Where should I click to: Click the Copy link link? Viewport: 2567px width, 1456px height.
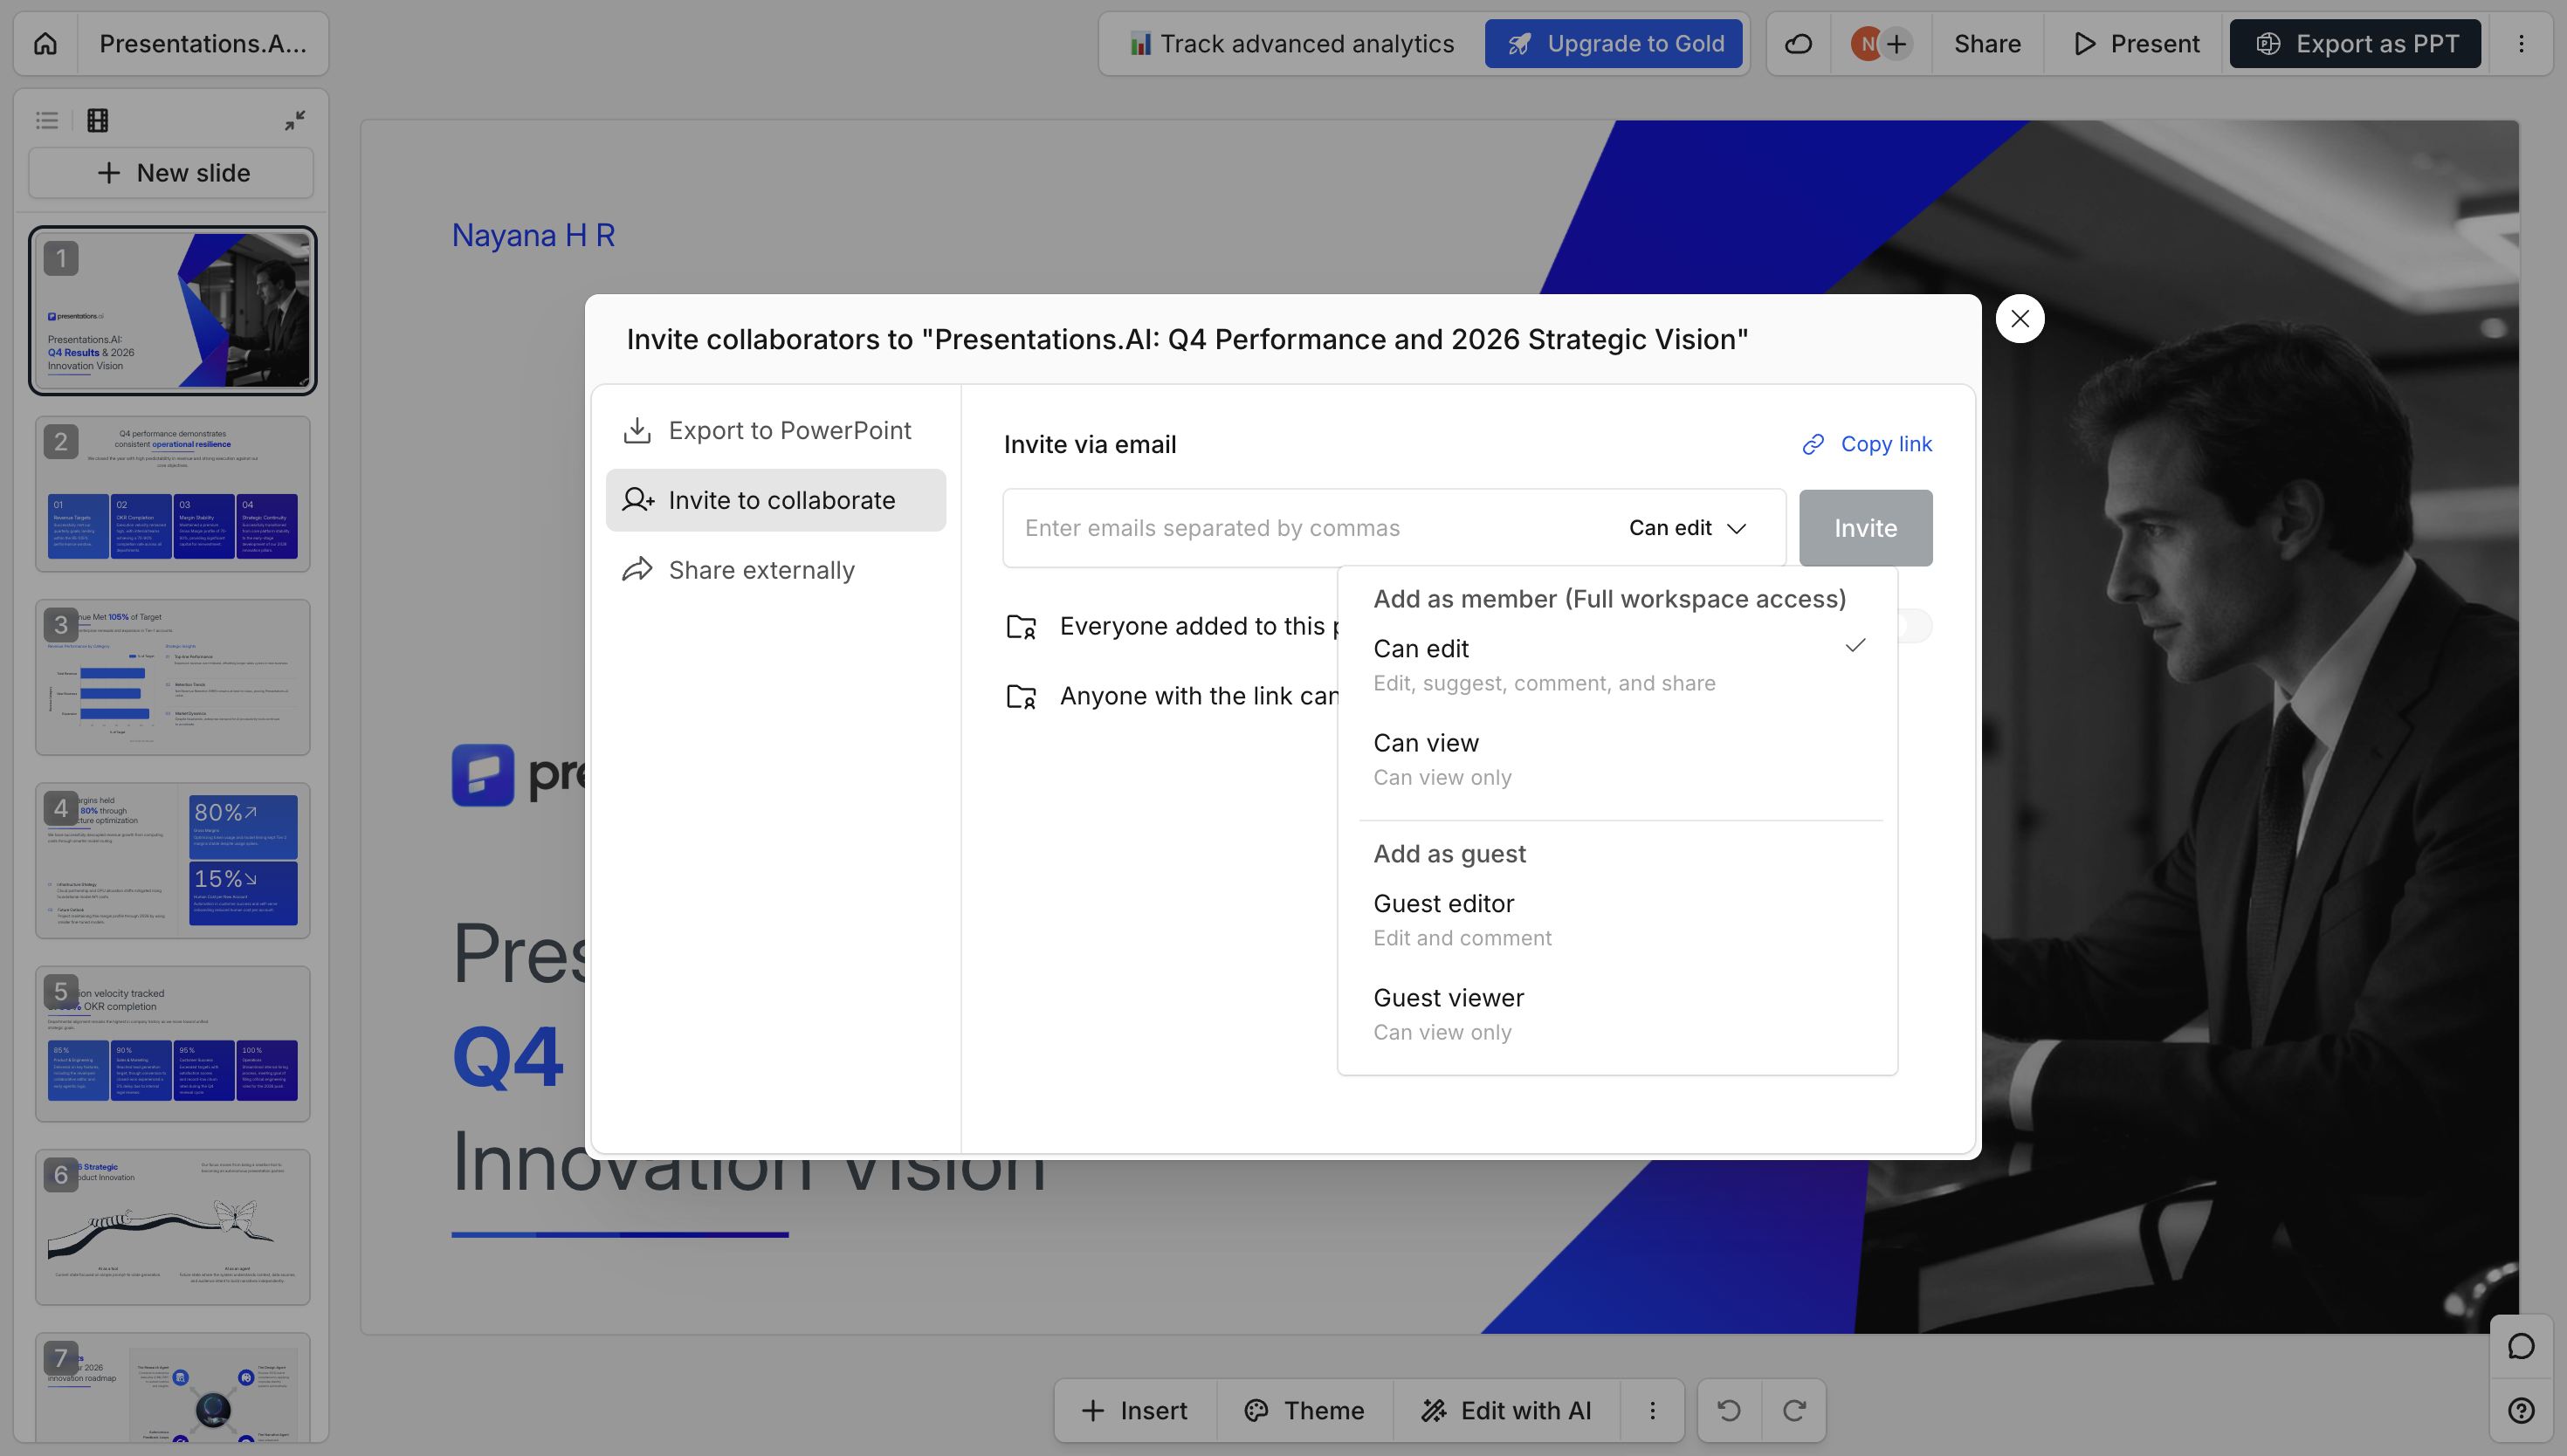click(1867, 444)
